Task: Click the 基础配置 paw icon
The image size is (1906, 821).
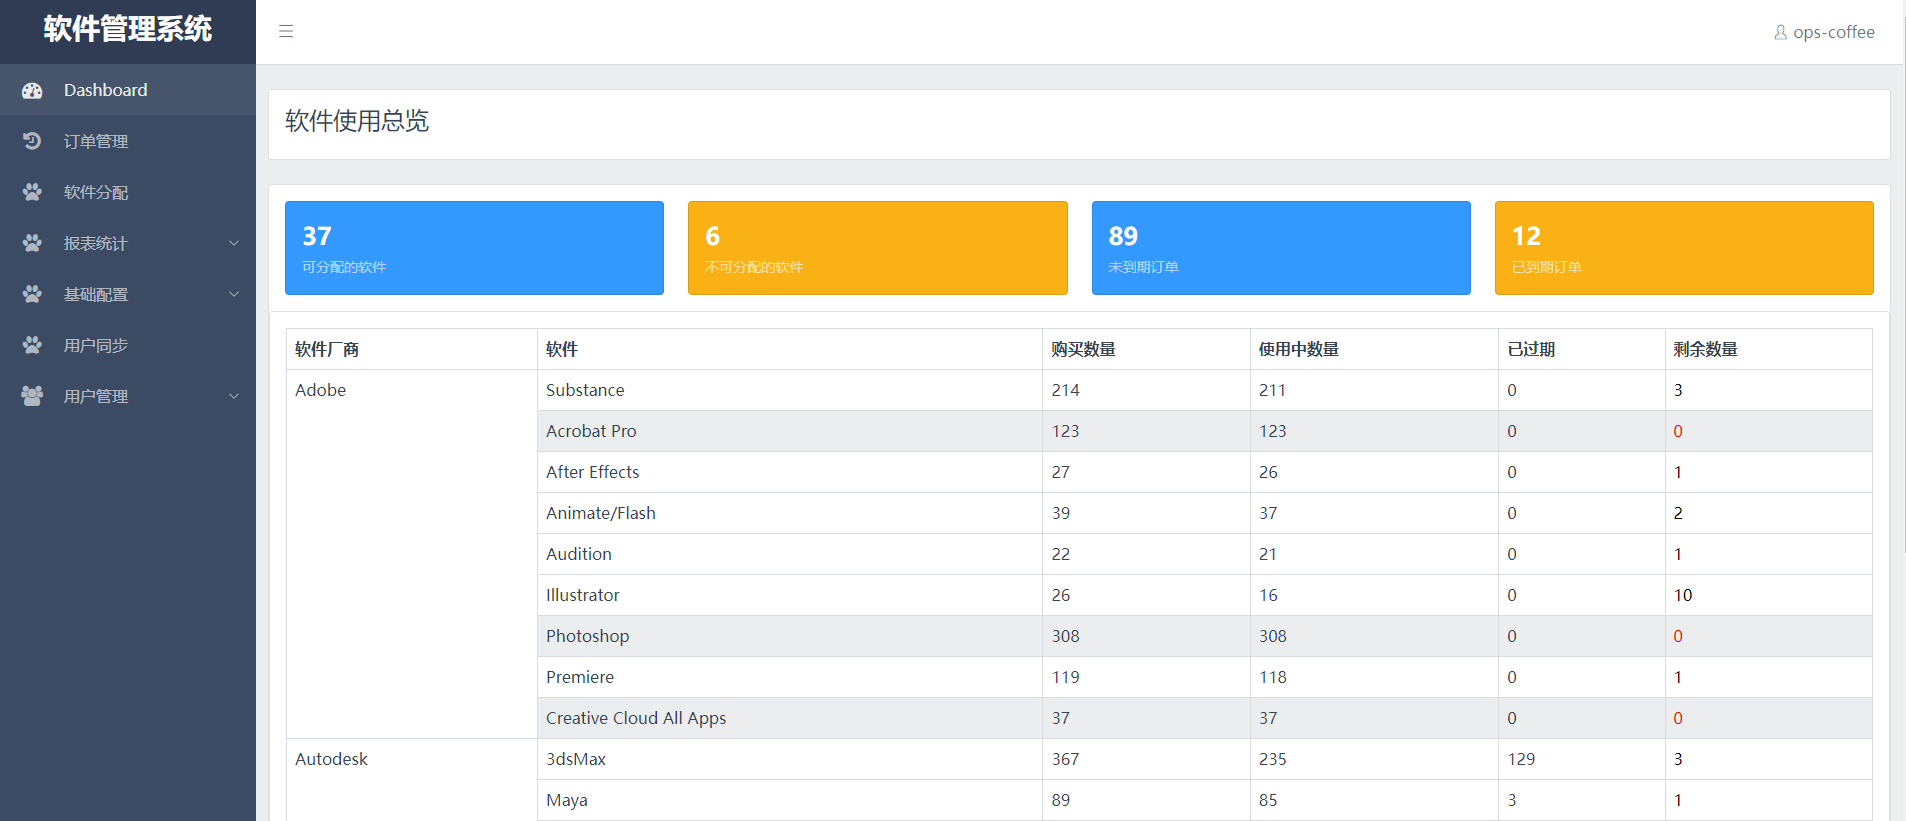Action: tap(32, 294)
